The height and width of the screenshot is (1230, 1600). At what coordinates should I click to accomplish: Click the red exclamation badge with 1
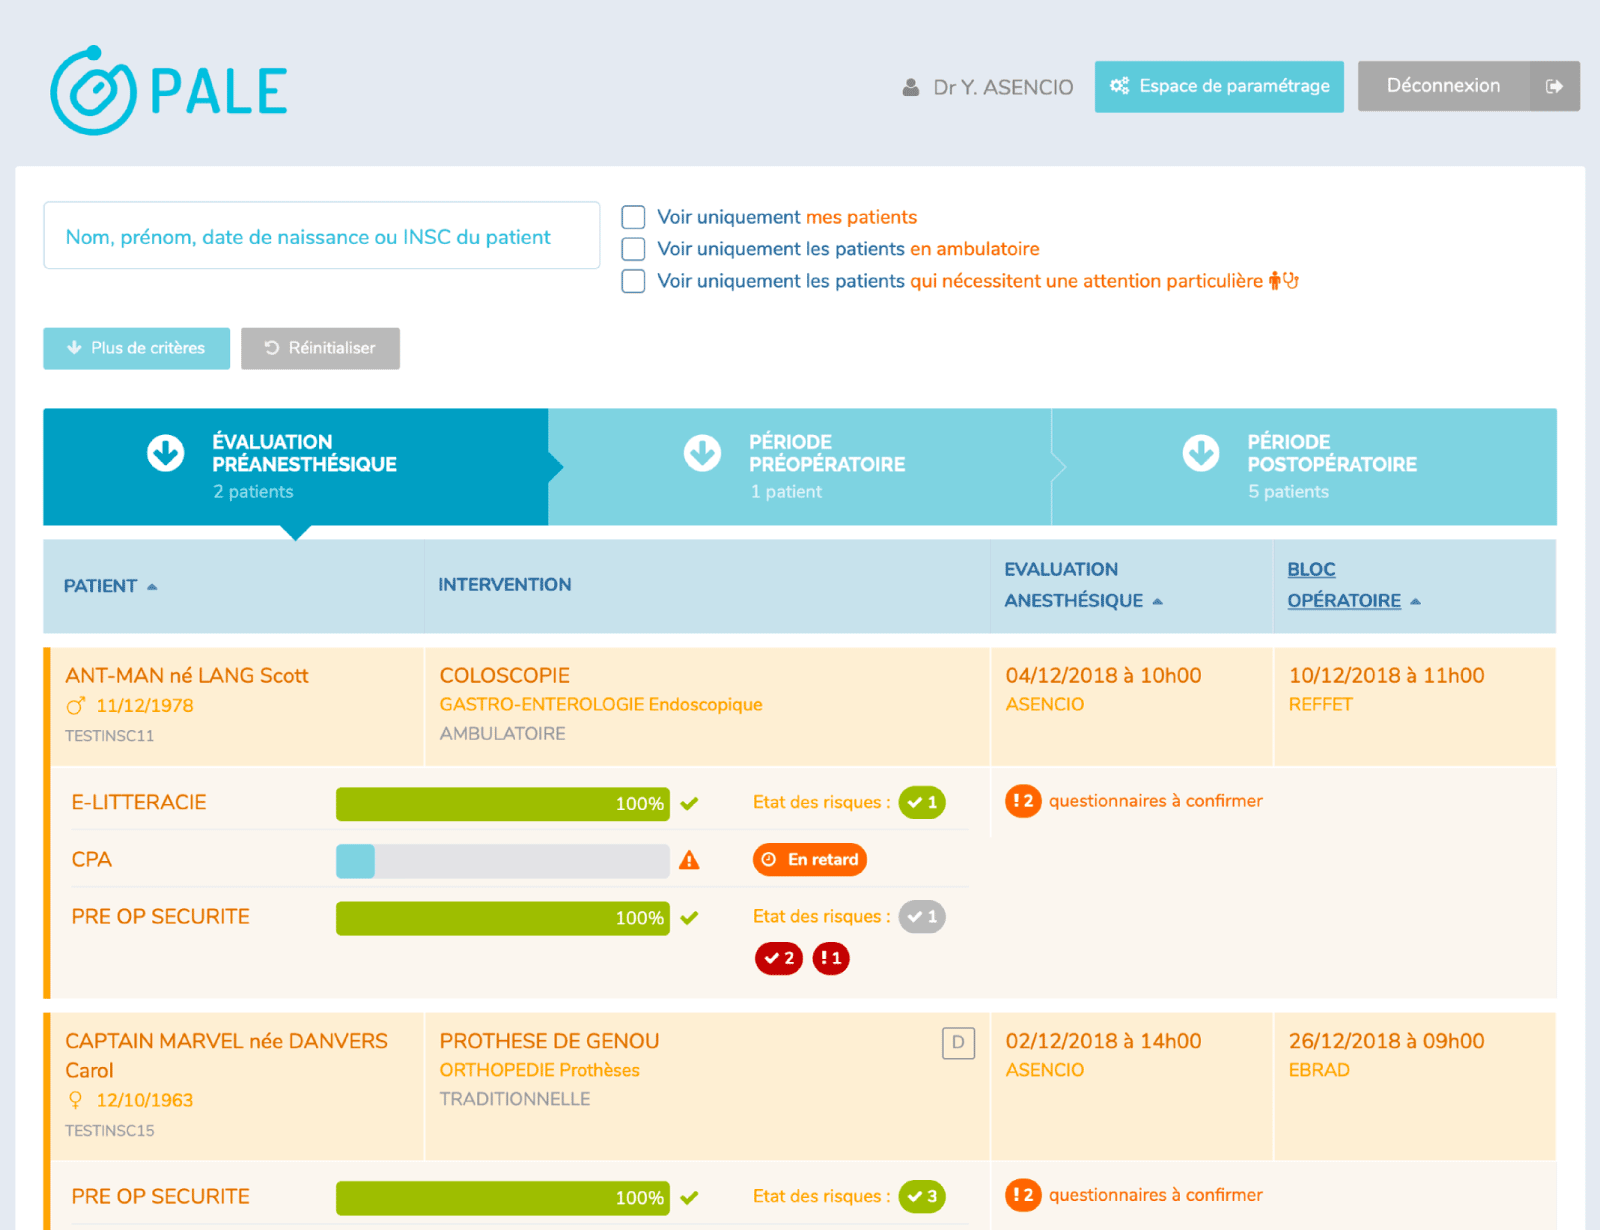(830, 958)
